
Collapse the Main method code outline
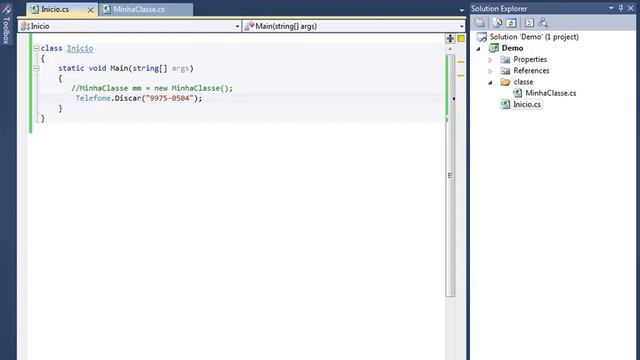36,69
